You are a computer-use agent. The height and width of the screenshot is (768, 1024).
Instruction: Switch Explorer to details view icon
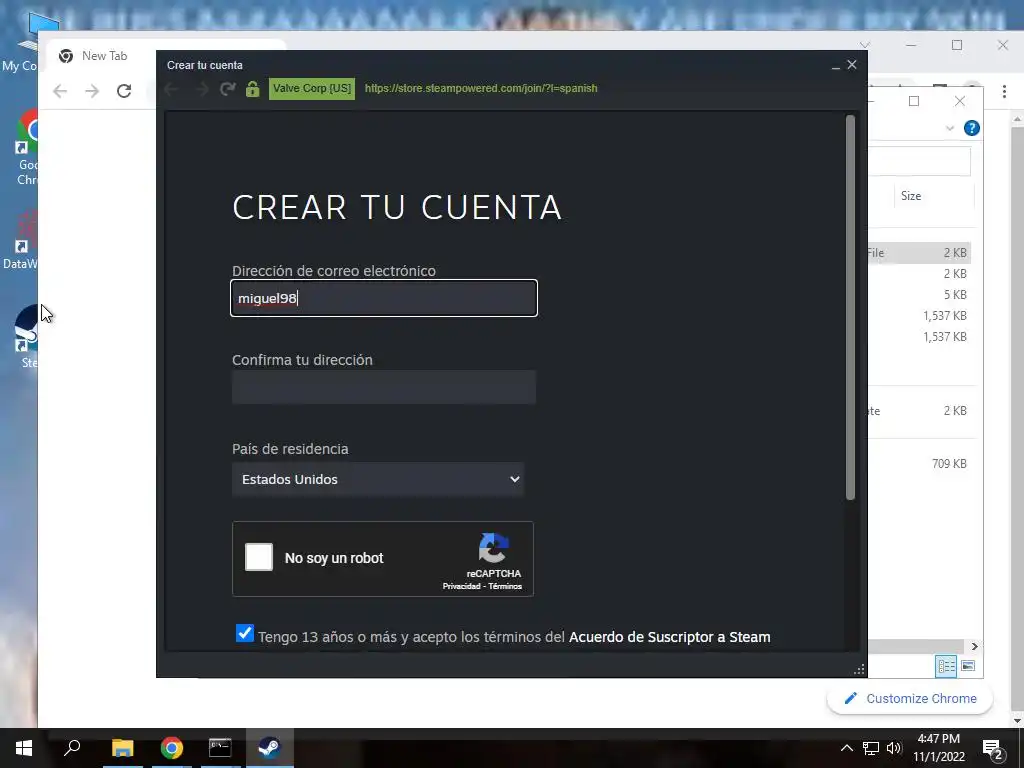click(946, 665)
